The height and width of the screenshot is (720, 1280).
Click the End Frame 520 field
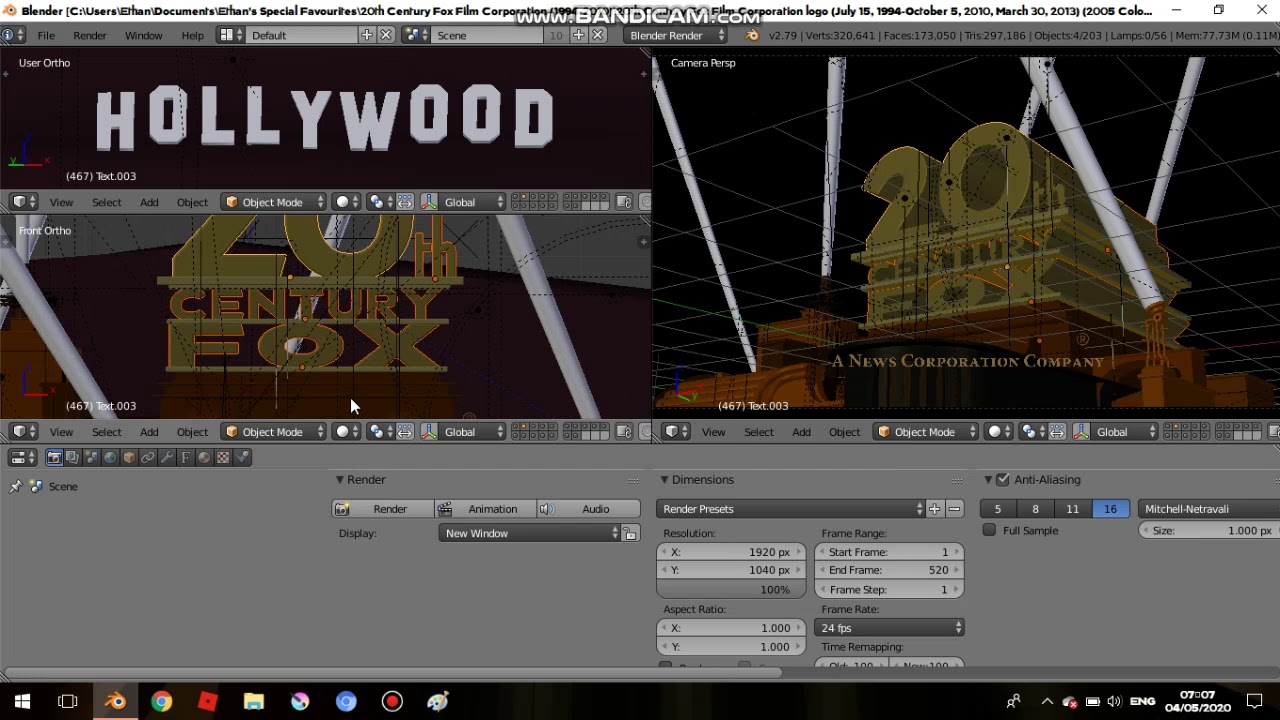click(x=890, y=570)
